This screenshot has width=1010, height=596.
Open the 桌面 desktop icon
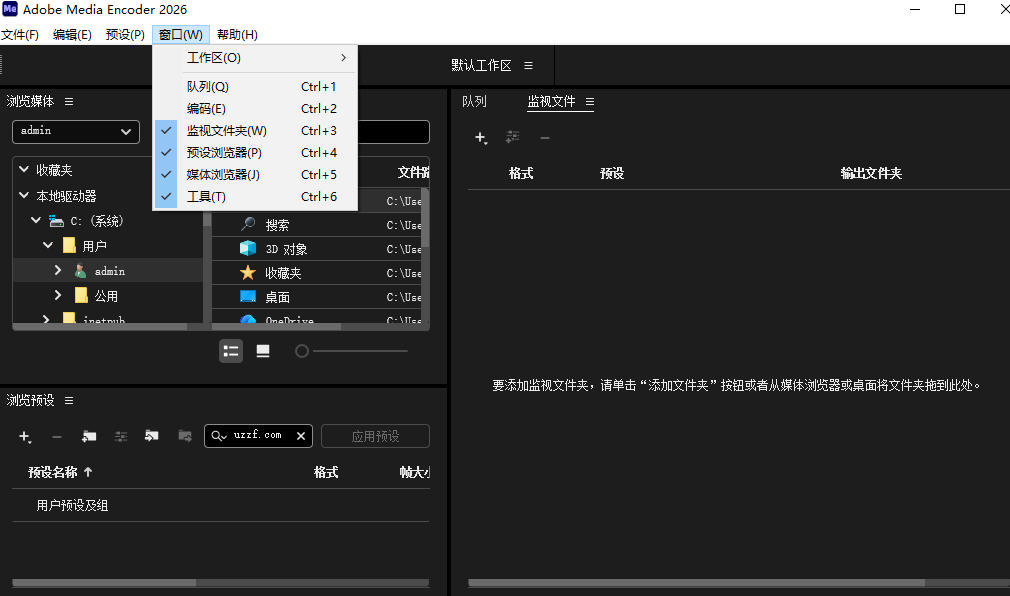[x=248, y=296]
